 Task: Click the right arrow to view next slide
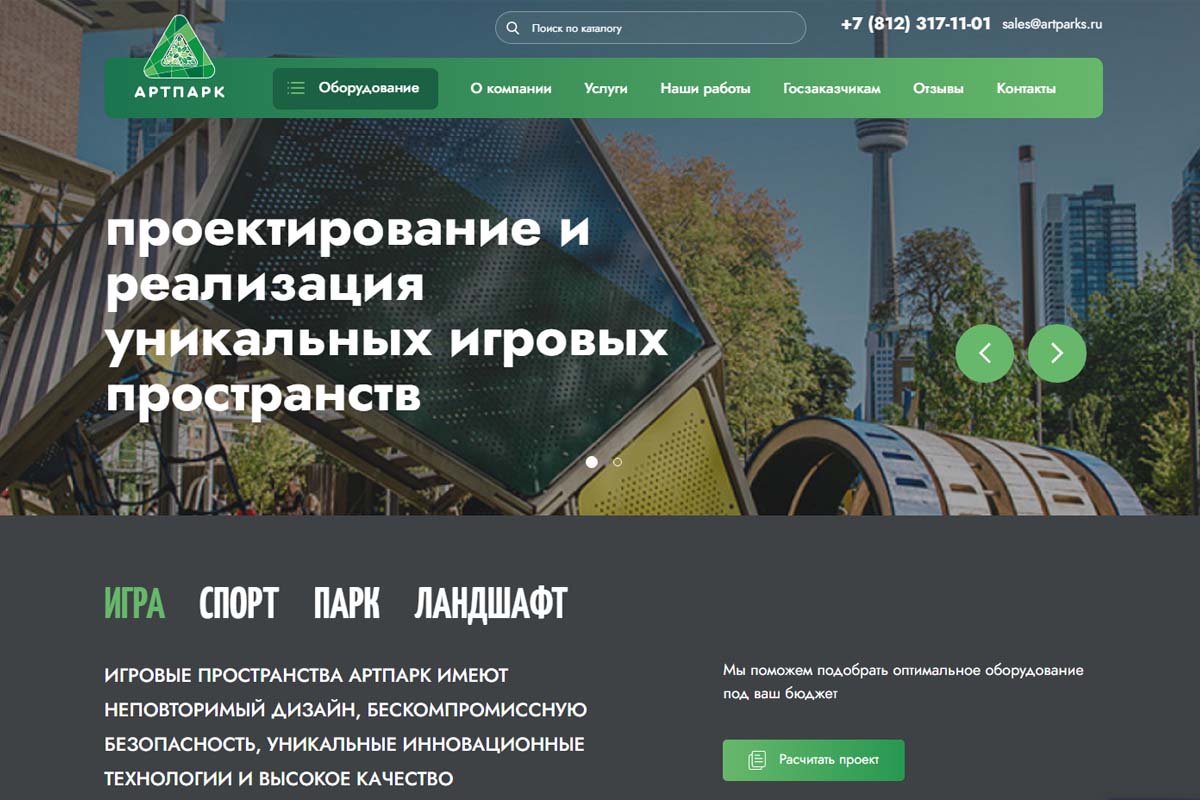click(x=1057, y=353)
